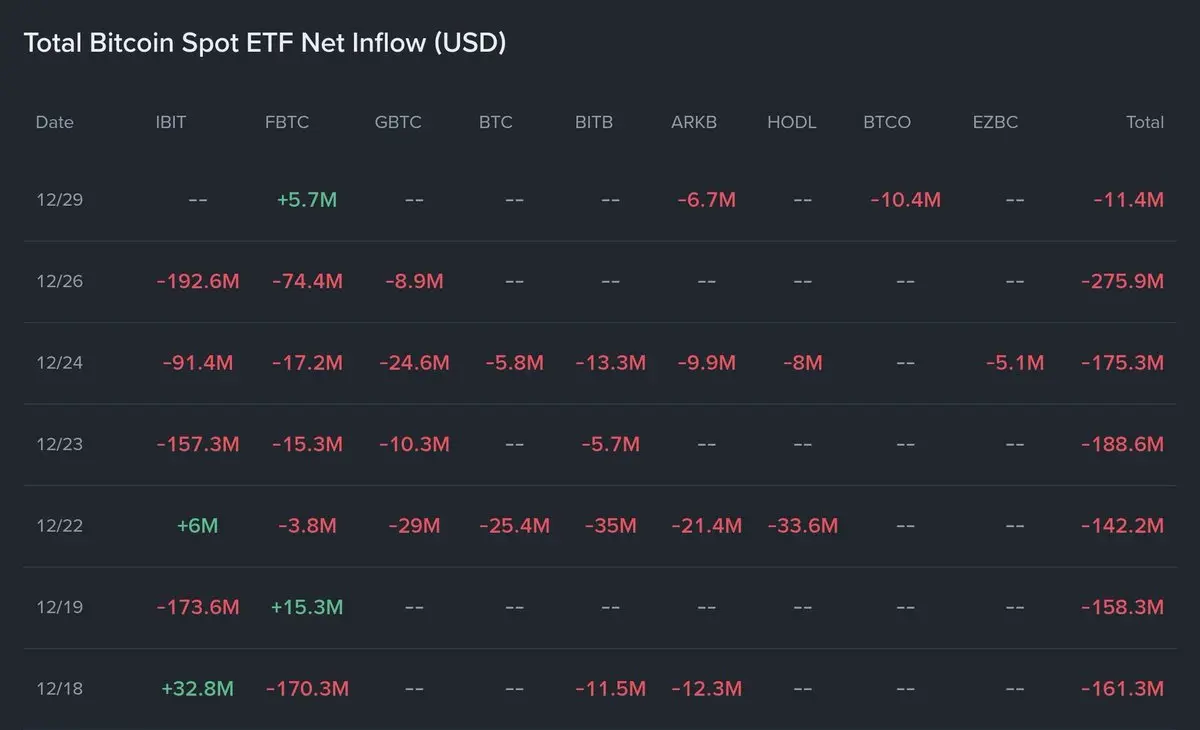Click HODL -33.6M value on 12/22
Image resolution: width=1200 pixels, height=730 pixels.
tap(802, 526)
